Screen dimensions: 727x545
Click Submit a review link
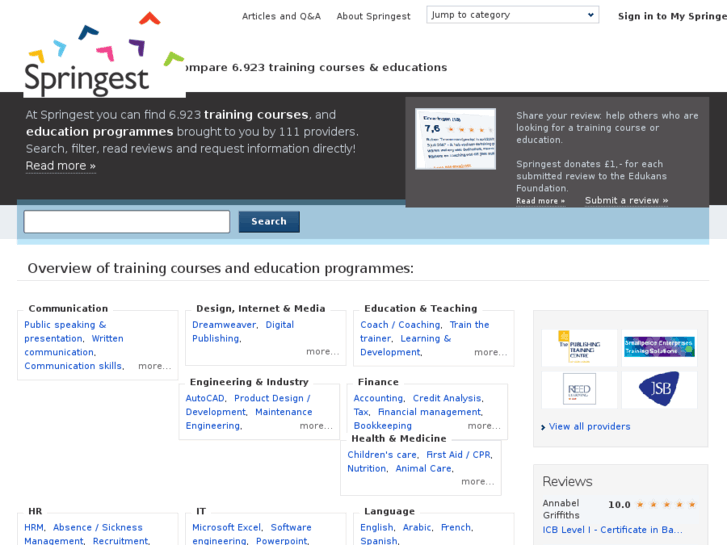[x=626, y=200]
